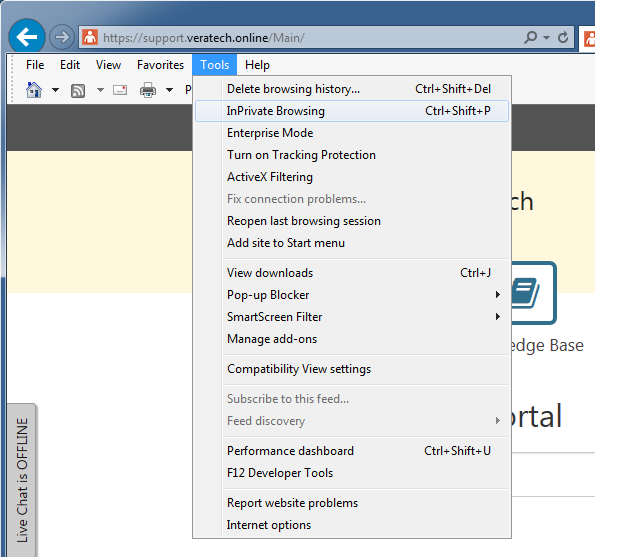Click the Knowledge Base book icon
This screenshot has height=557, width=626.
(533, 293)
